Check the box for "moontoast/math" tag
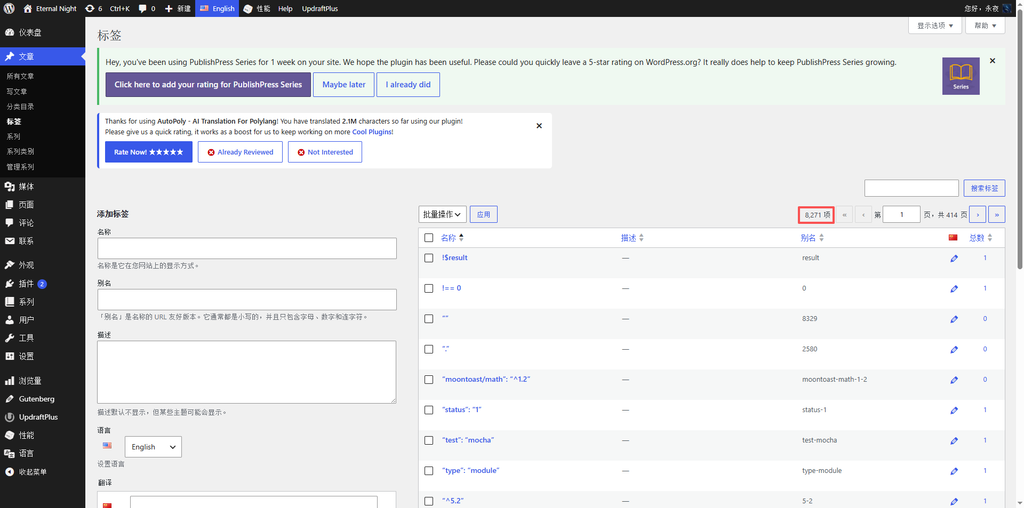The image size is (1024, 508). point(428,379)
